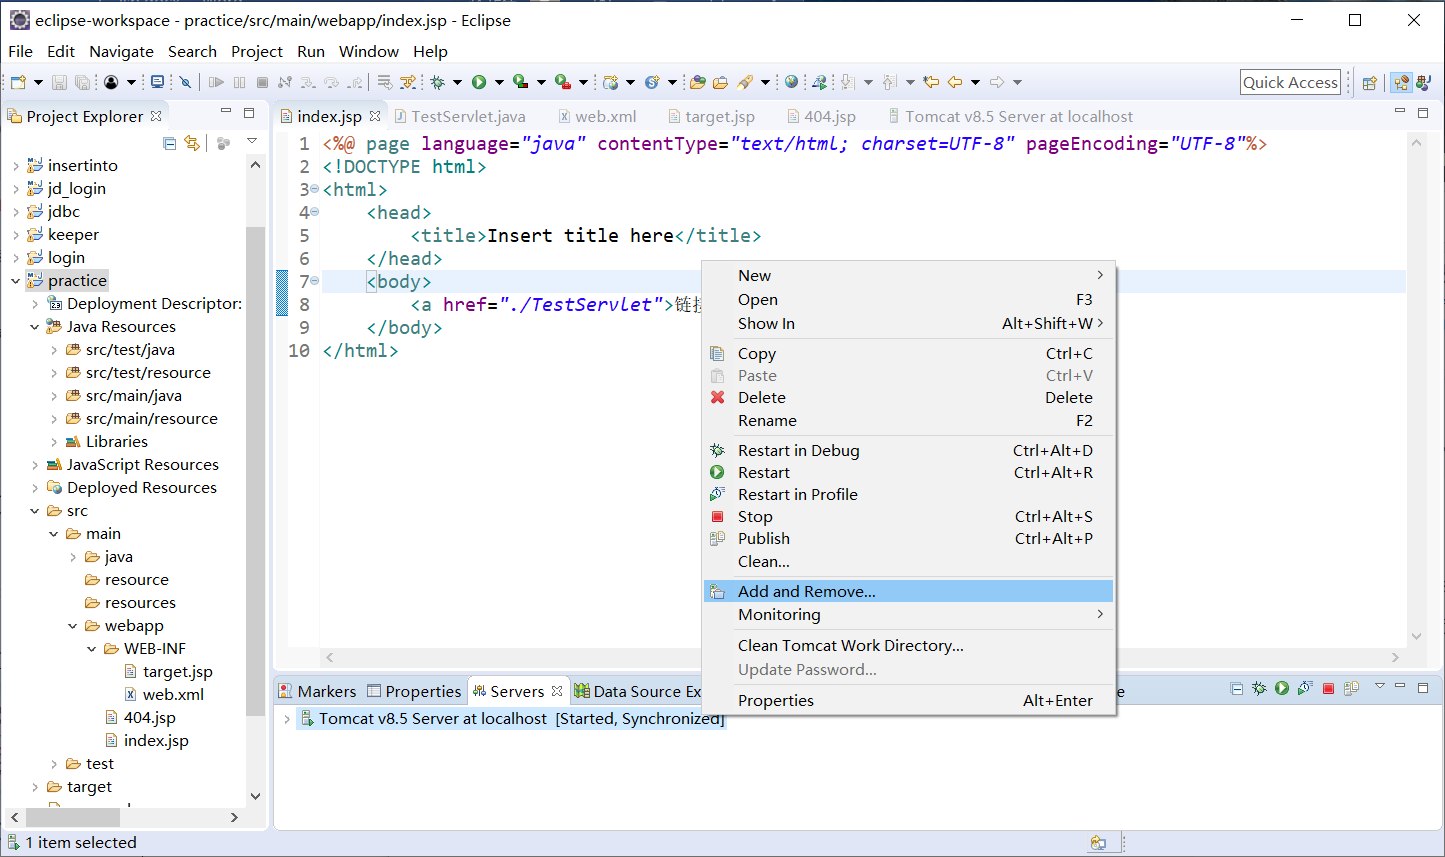Viewport: 1445px width, 857px height.
Task: Switch to the Java EE perspective icon
Action: 1401,83
